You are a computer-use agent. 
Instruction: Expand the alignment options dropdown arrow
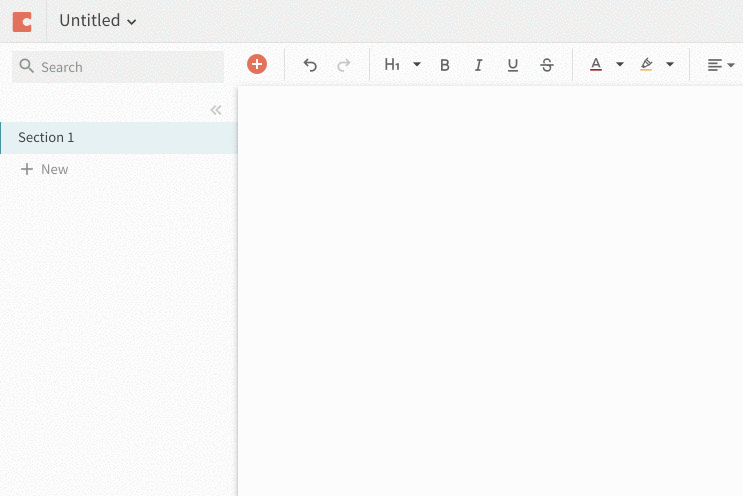[731, 65]
